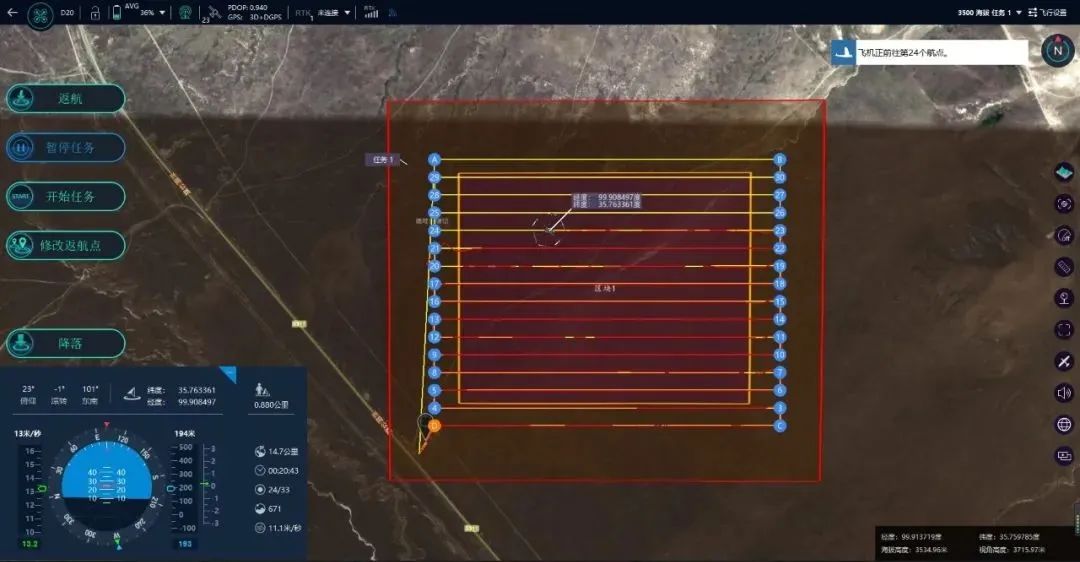The height and width of the screenshot is (562, 1080).
Task: Click the drone D20 icon
Action: (41, 15)
